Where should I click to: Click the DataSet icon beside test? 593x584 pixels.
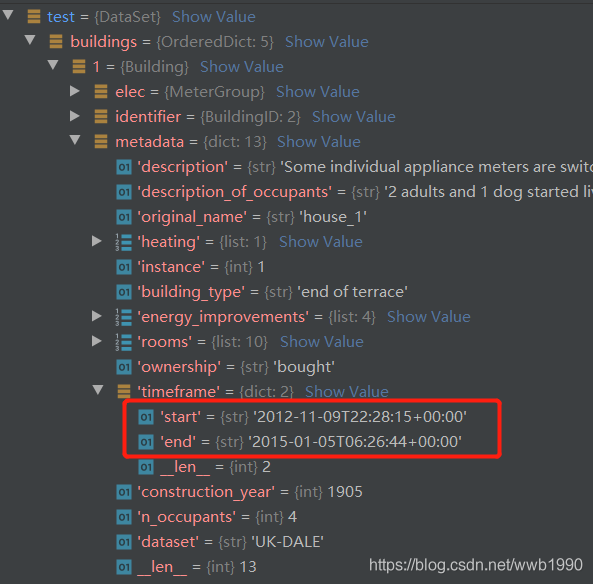point(34,17)
